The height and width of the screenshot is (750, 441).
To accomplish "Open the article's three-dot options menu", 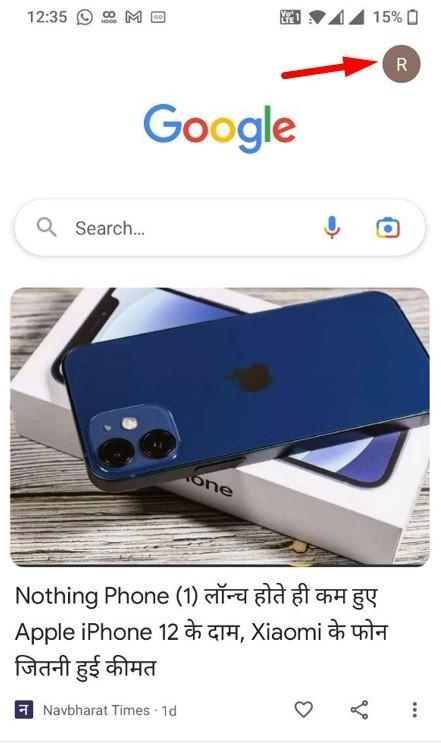I will point(414,710).
